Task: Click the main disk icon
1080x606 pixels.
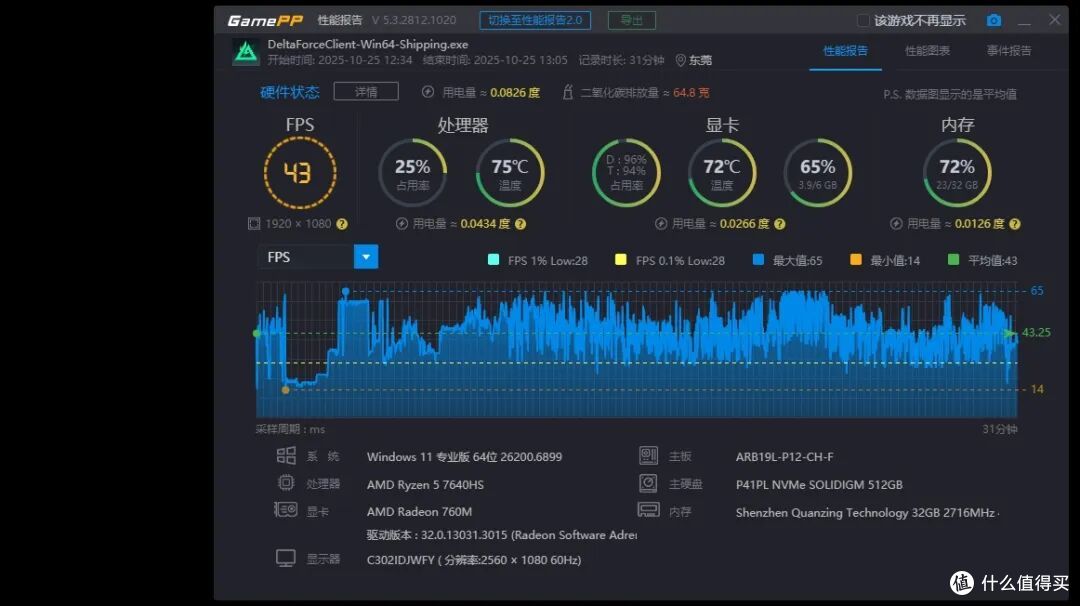Action: click(x=648, y=483)
